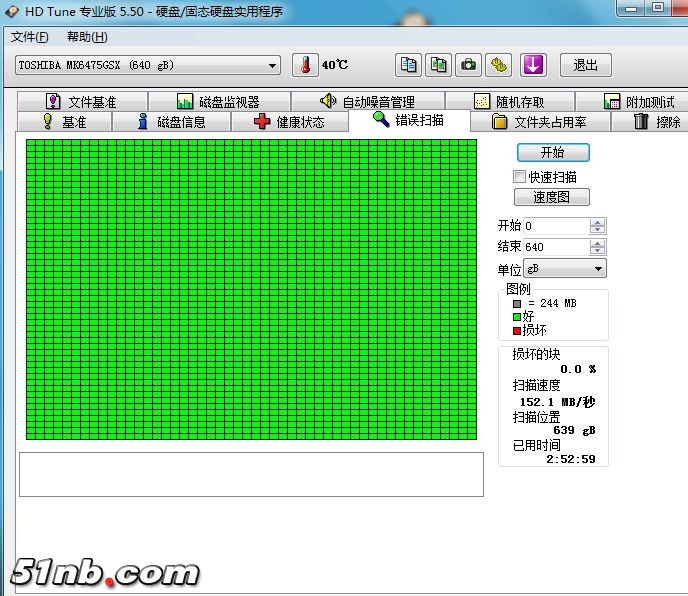The width and height of the screenshot is (688, 596).
Task: Click the red 损坏 legend swatch
Action: [517, 330]
